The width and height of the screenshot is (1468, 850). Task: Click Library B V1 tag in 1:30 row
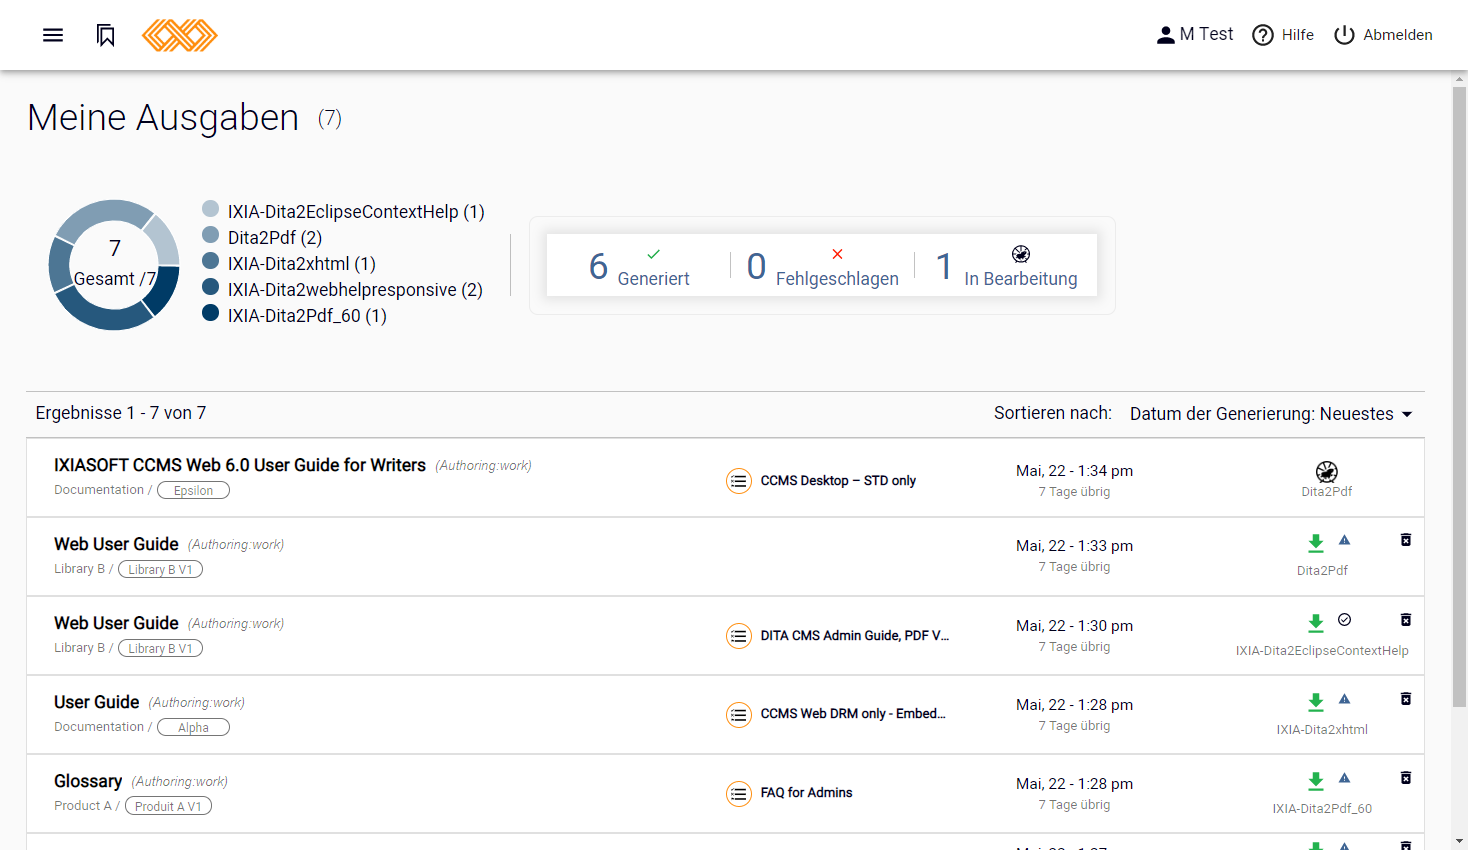point(160,648)
